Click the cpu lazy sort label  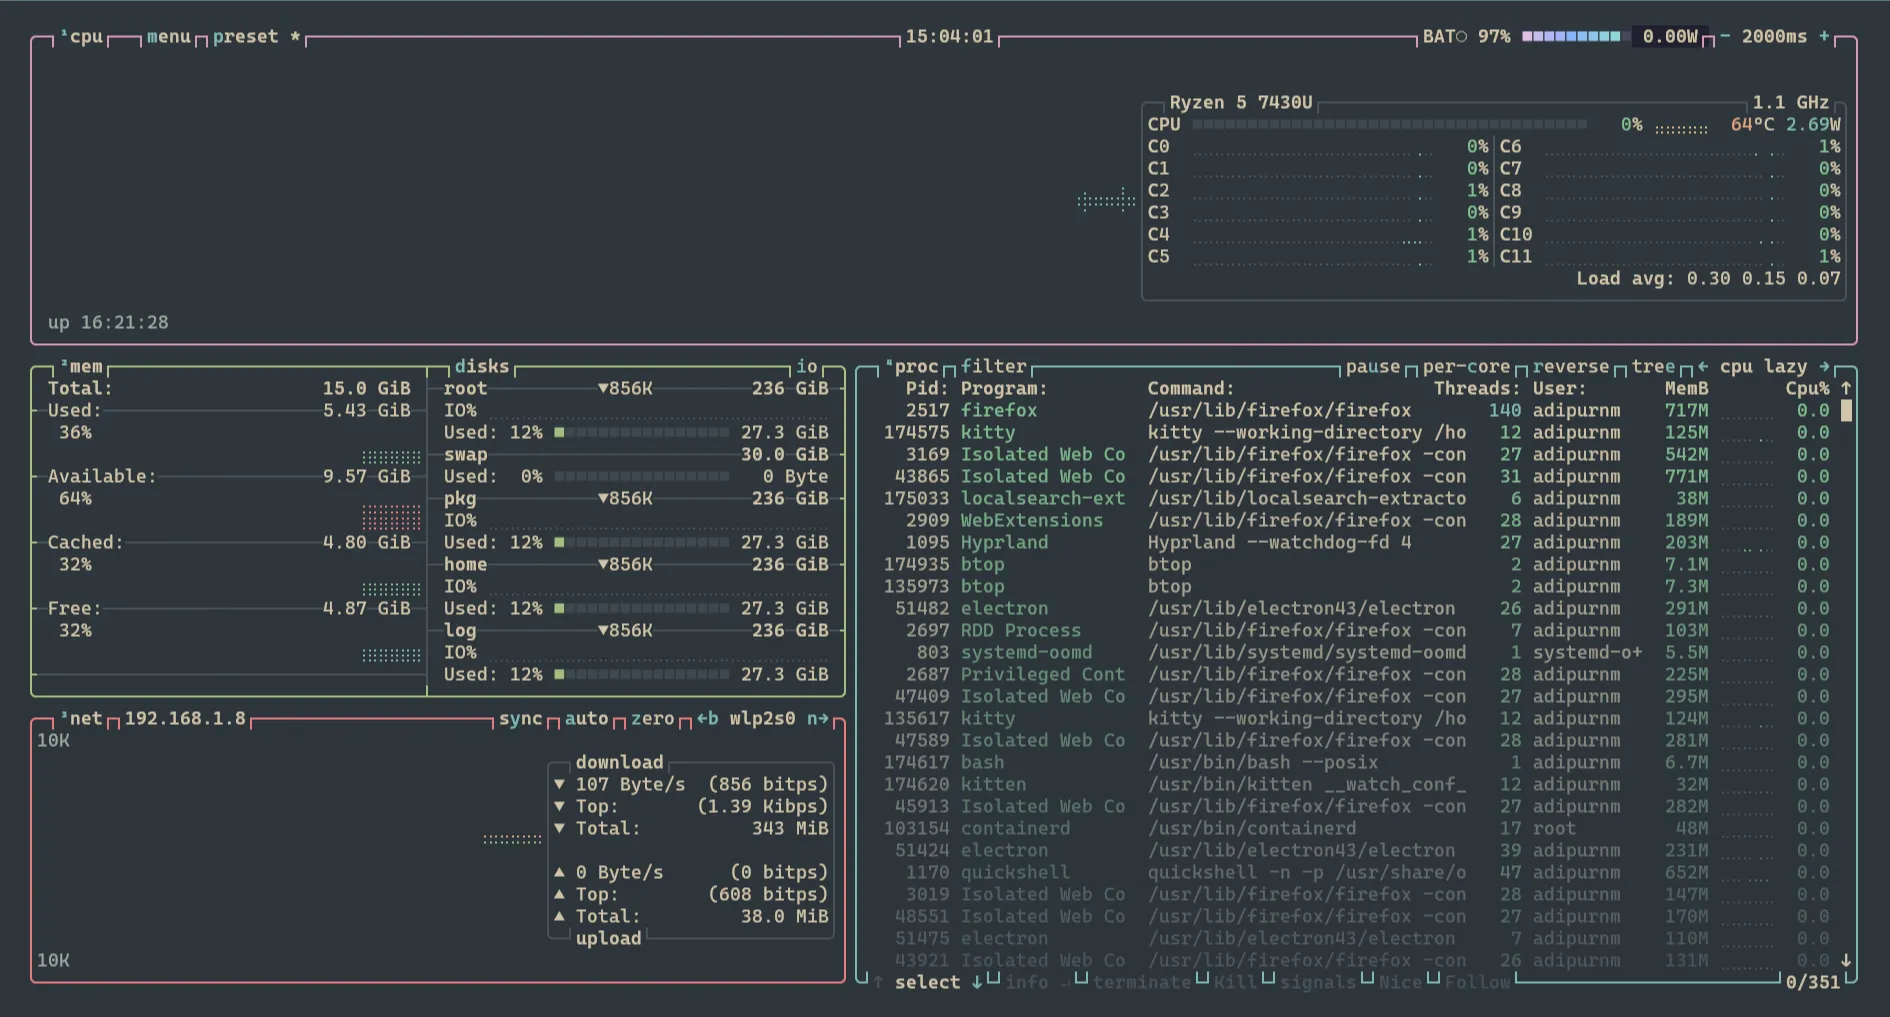click(x=1763, y=367)
